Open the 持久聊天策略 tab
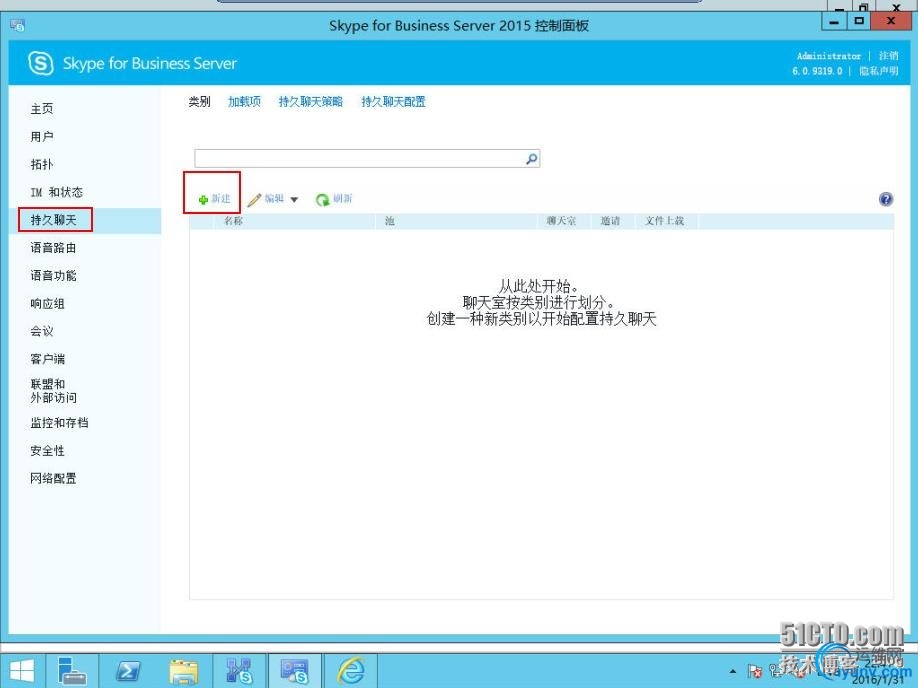This screenshot has width=918, height=688. (x=310, y=102)
